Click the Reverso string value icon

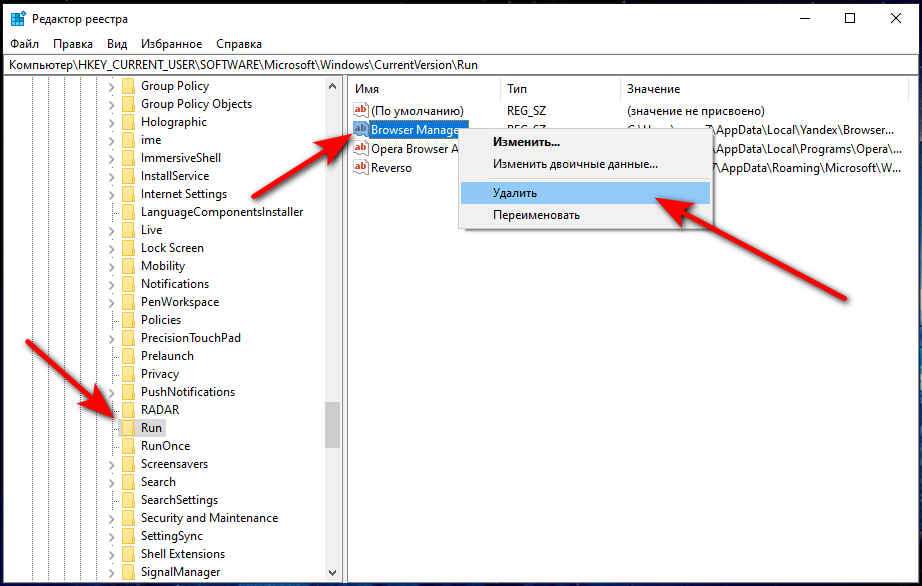pos(361,168)
